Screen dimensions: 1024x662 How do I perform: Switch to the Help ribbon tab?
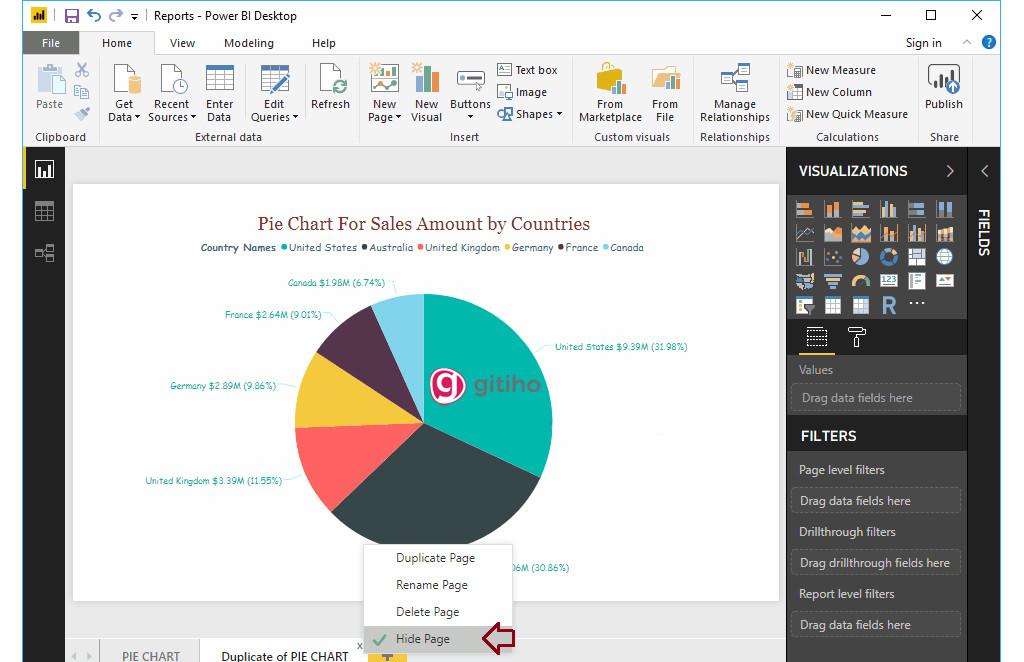pos(324,43)
